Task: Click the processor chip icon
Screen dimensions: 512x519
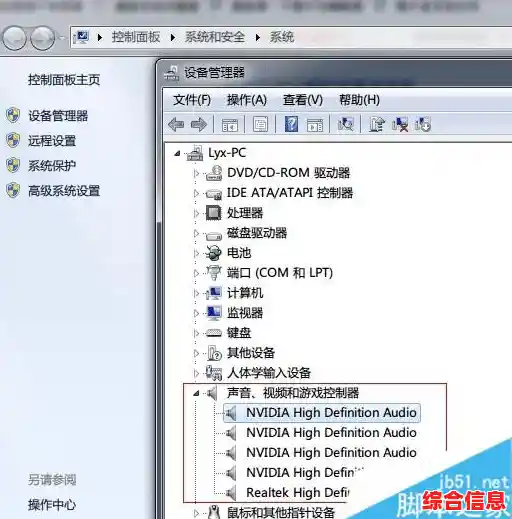Action: 213,213
